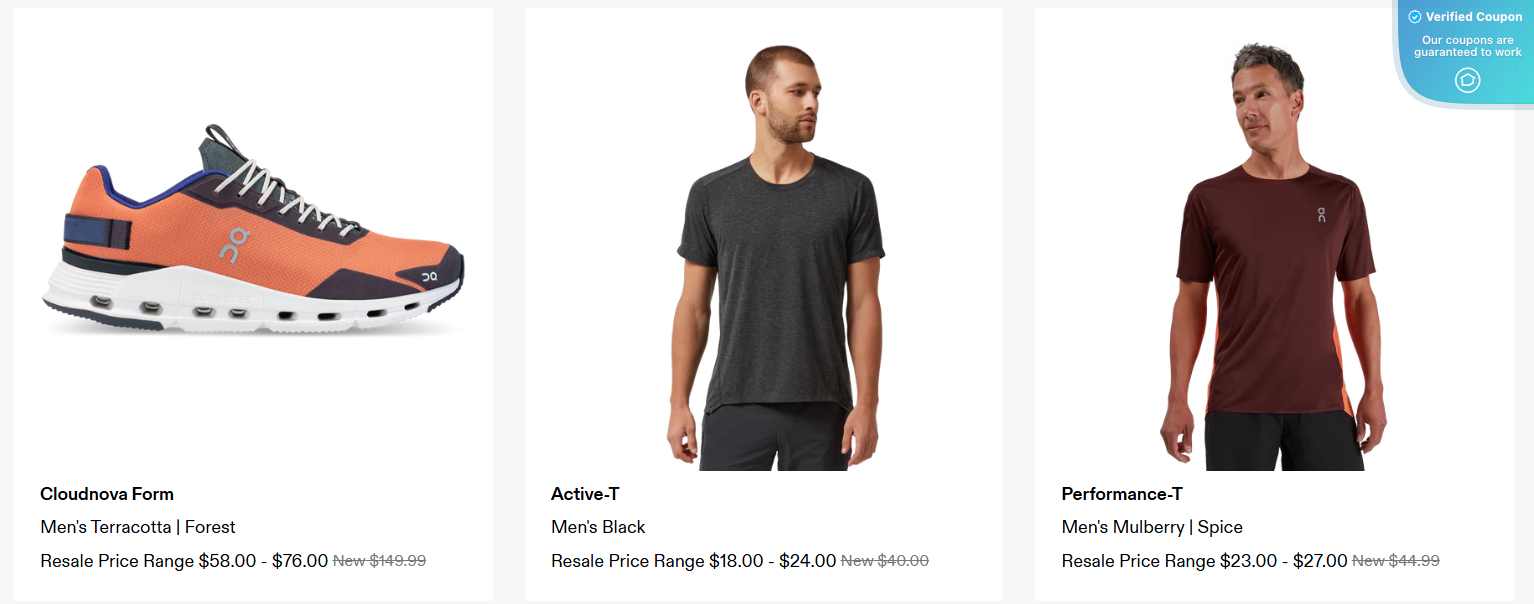Click the home icon on coupon banner
Image resolution: width=1534 pixels, height=604 pixels.
click(1467, 80)
